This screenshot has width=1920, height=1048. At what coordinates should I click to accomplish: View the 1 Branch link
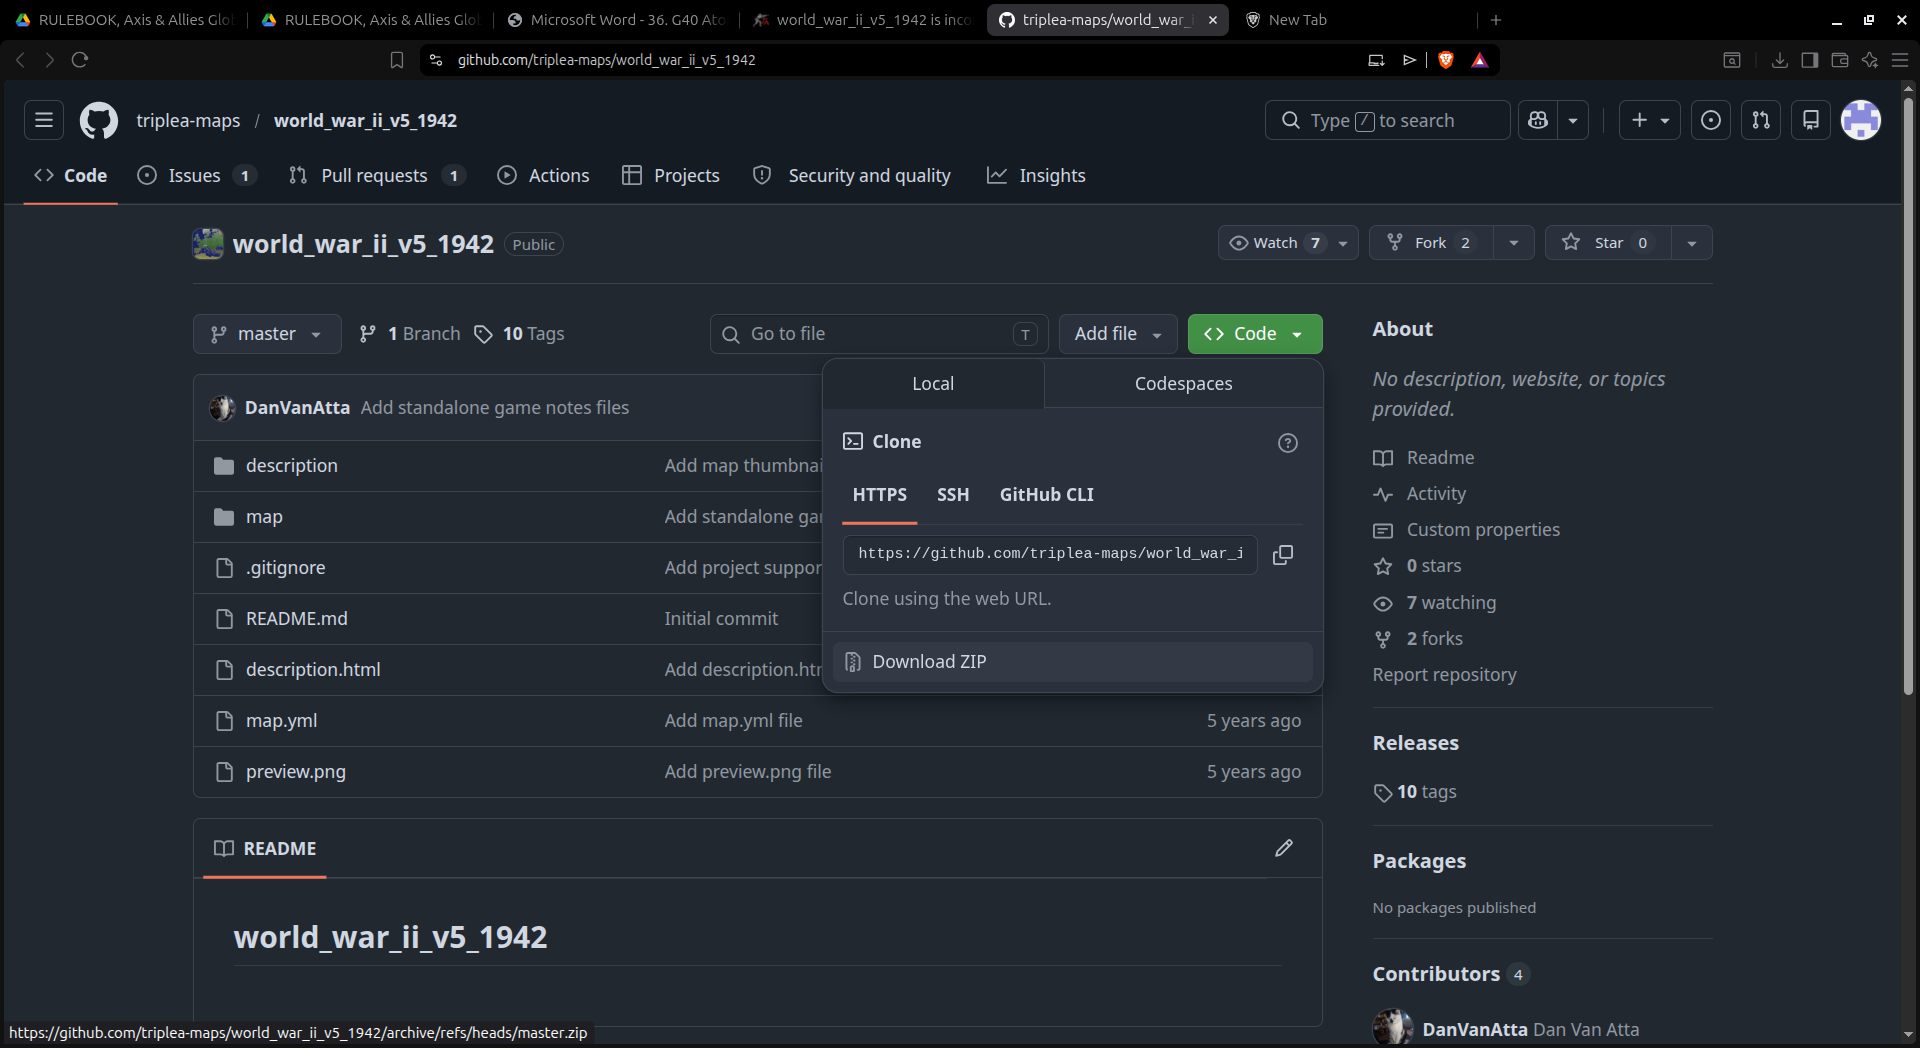[x=410, y=334]
